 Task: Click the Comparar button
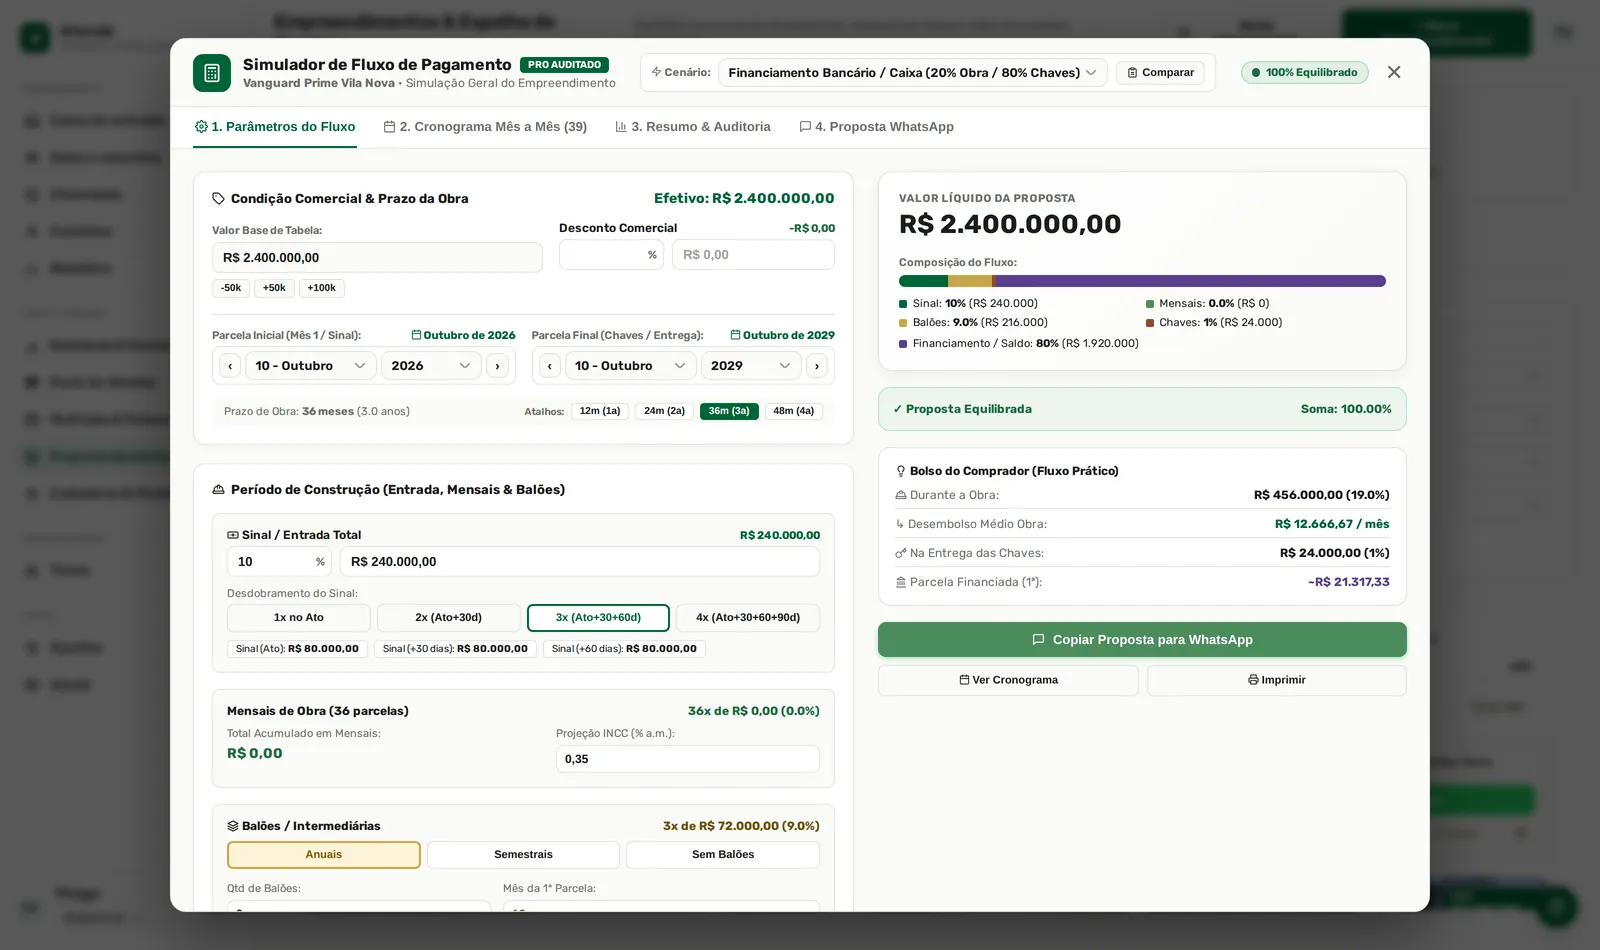point(1160,73)
